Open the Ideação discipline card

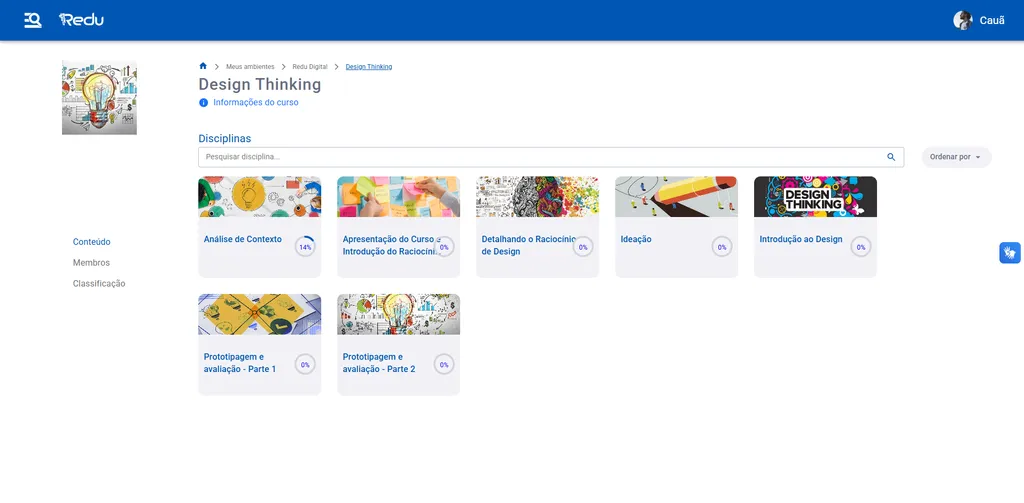[x=676, y=240]
